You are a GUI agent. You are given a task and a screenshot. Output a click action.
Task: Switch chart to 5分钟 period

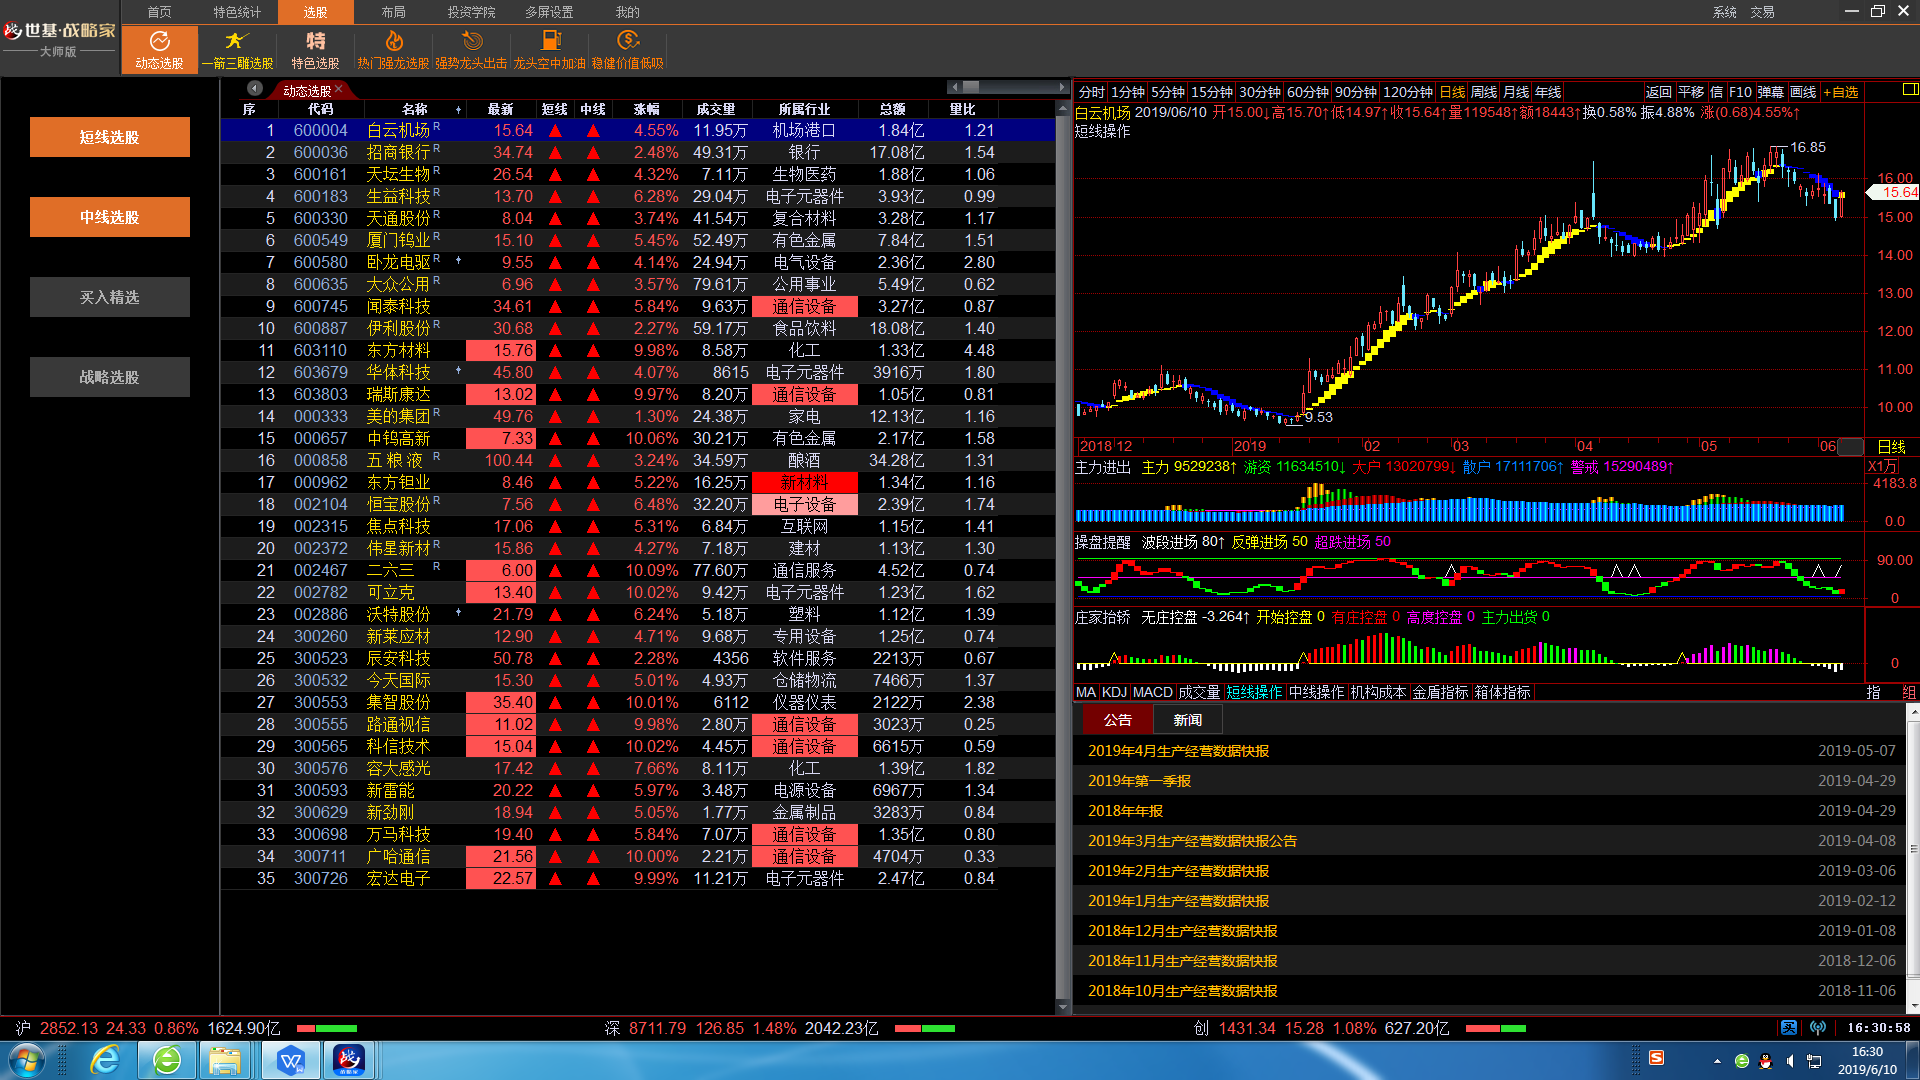[x=1167, y=92]
